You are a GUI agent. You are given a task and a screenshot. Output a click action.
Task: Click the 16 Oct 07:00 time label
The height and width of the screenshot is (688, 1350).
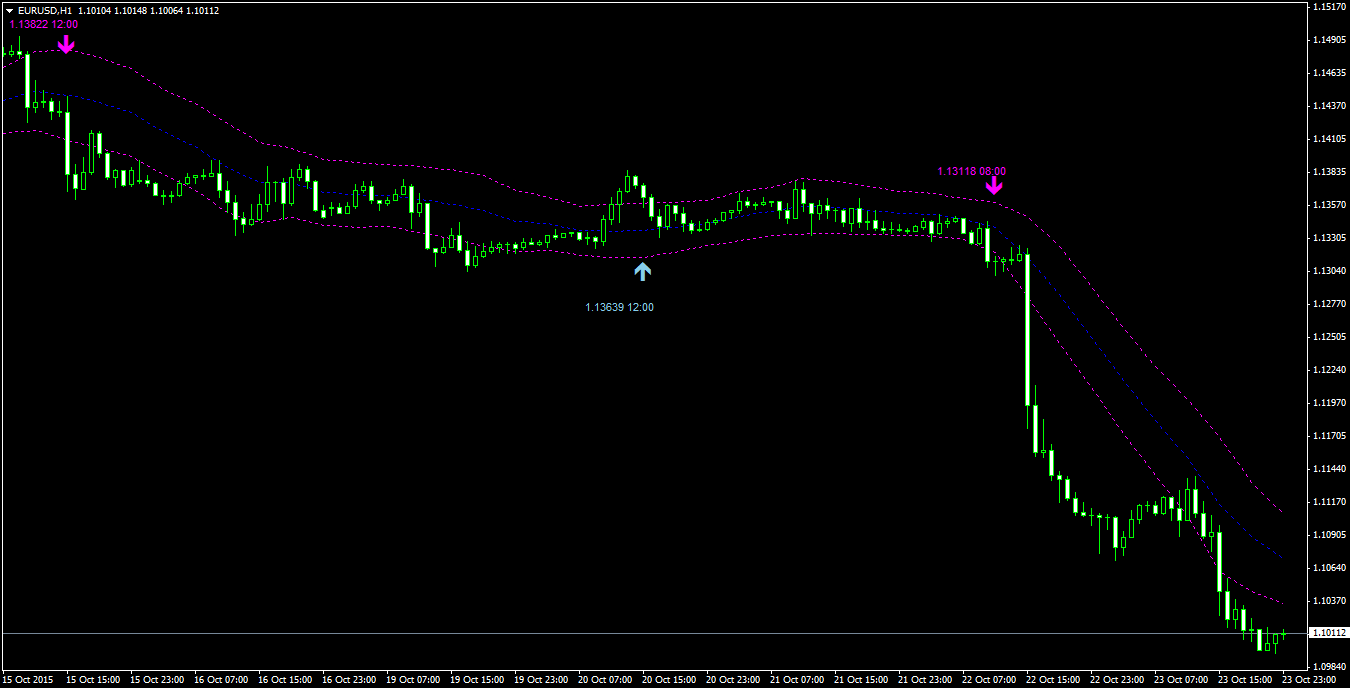(221, 679)
